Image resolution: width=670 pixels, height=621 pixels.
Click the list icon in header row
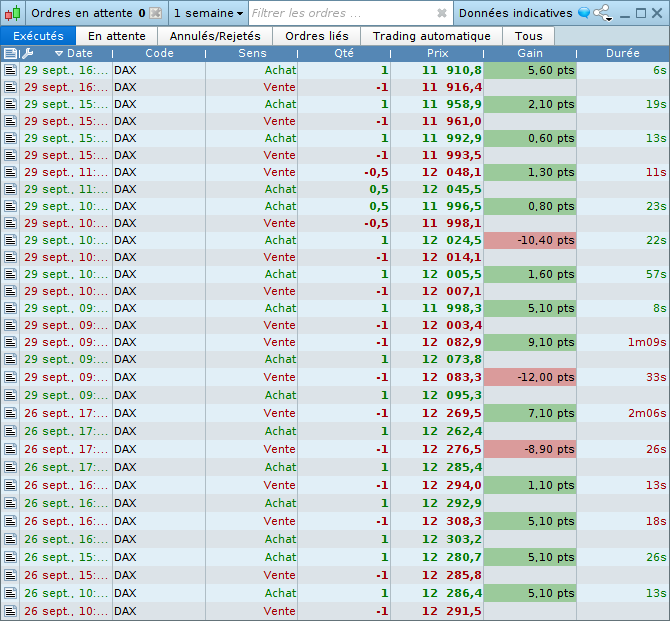(10, 53)
